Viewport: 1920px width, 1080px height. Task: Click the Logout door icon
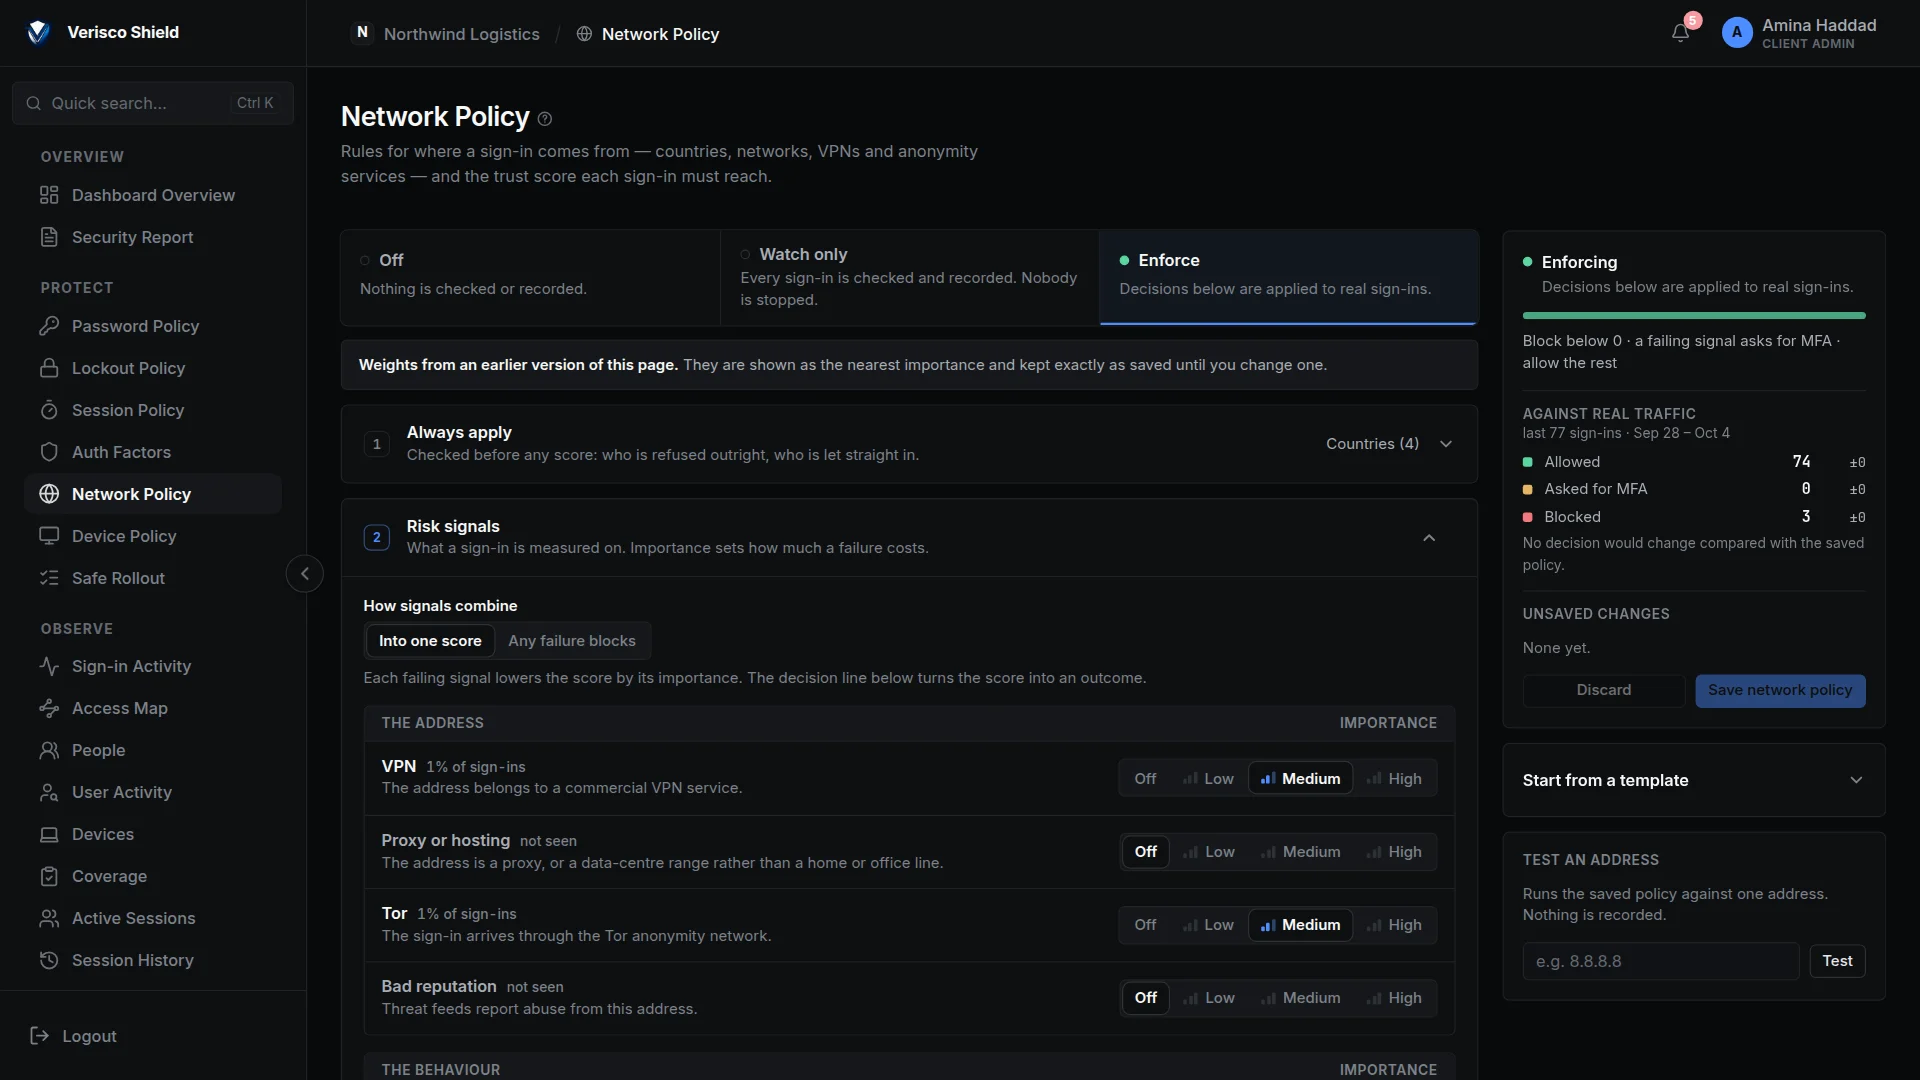40,1036
